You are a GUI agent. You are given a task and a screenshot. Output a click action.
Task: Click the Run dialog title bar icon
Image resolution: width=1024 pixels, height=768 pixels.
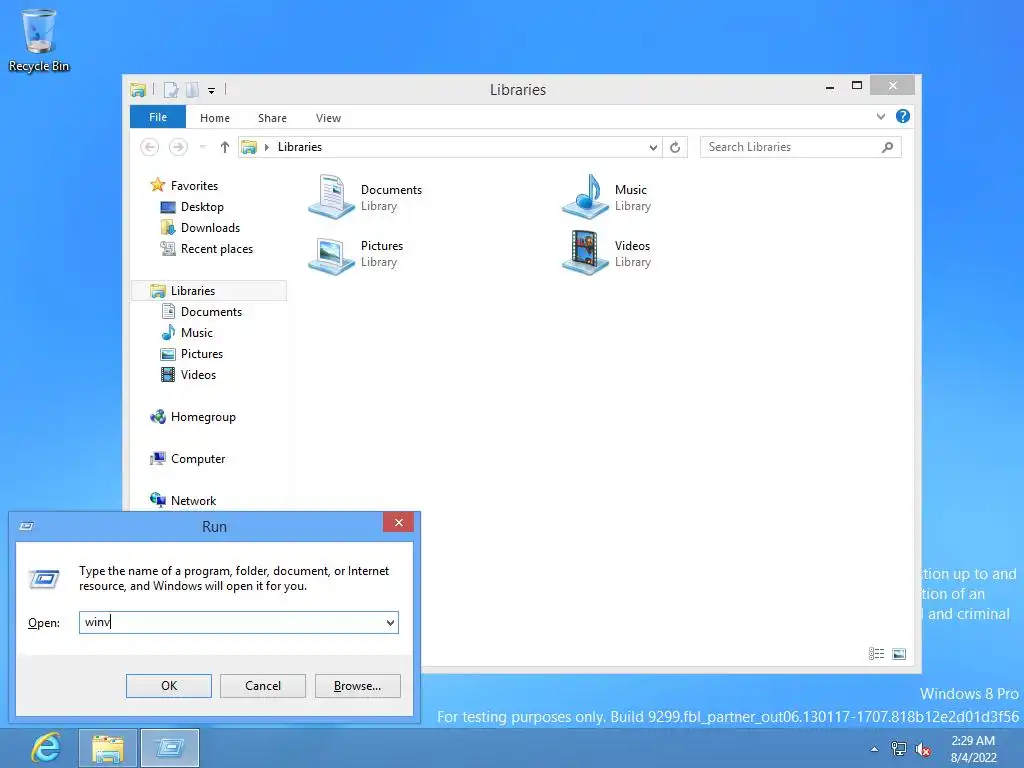click(27, 526)
